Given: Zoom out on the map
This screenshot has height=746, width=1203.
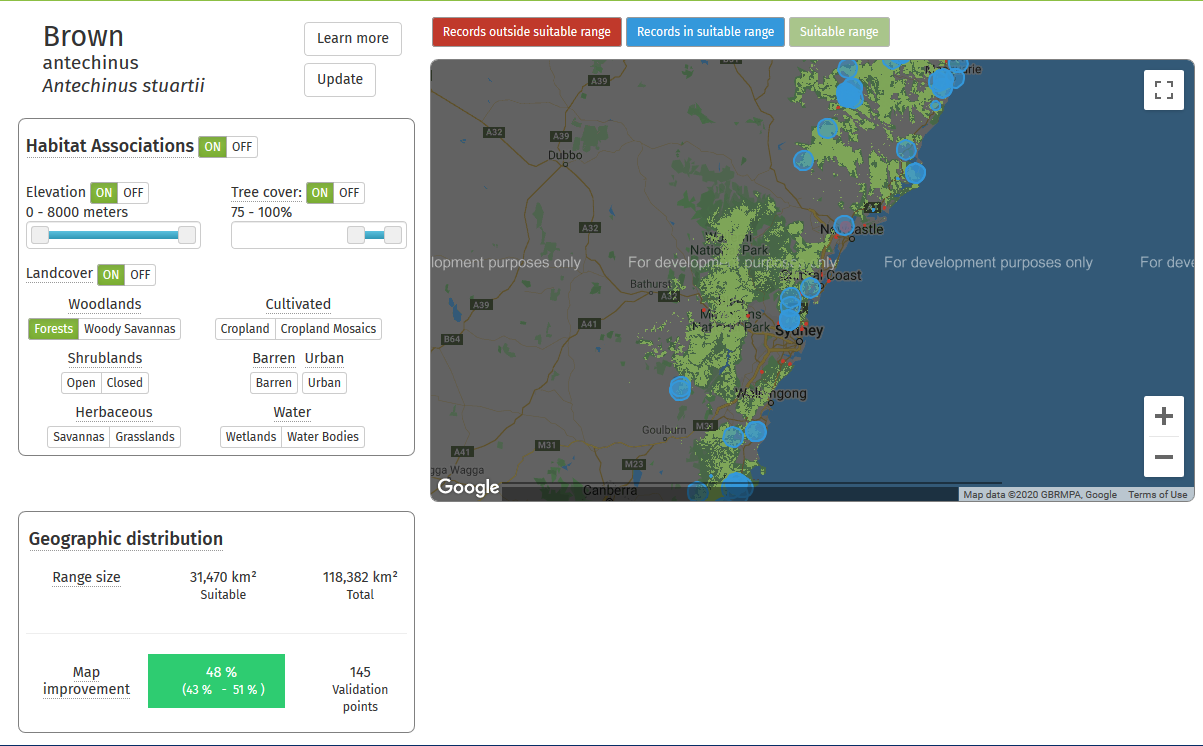Looking at the screenshot, I should pyautogui.click(x=1163, y=457).
